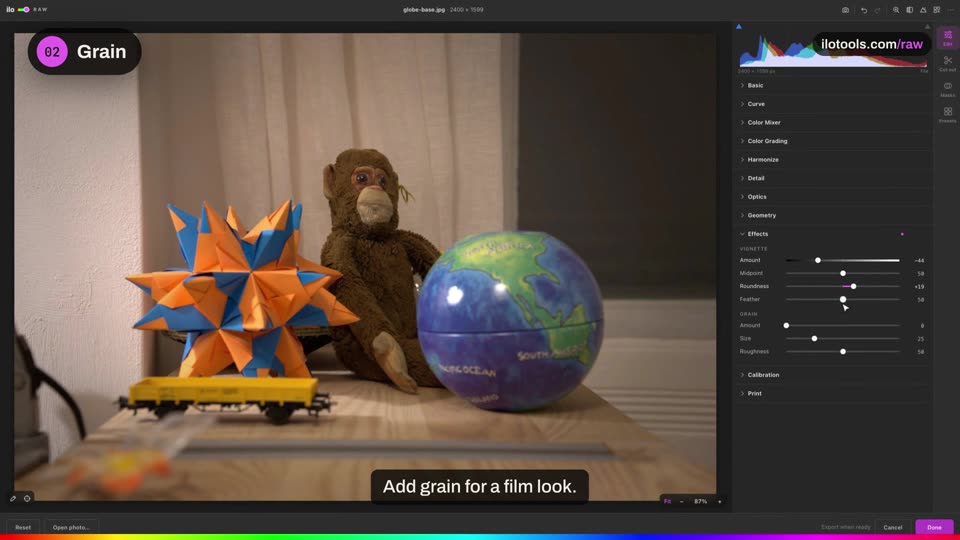Click the Vignette Amount value -44
Image resolution: width=960 pixels, height=540 pixels.
pos(919,261)
